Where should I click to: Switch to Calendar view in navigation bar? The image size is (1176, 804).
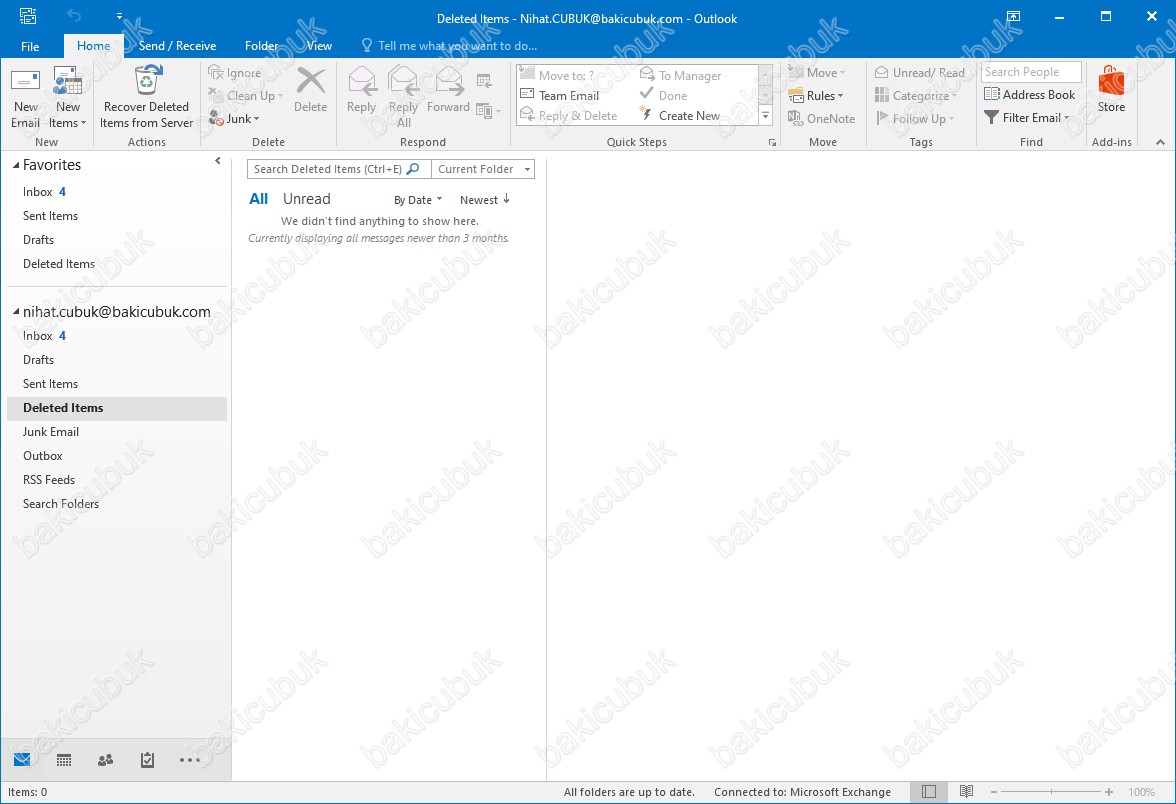pyautogui.click(x=64, y=760)
